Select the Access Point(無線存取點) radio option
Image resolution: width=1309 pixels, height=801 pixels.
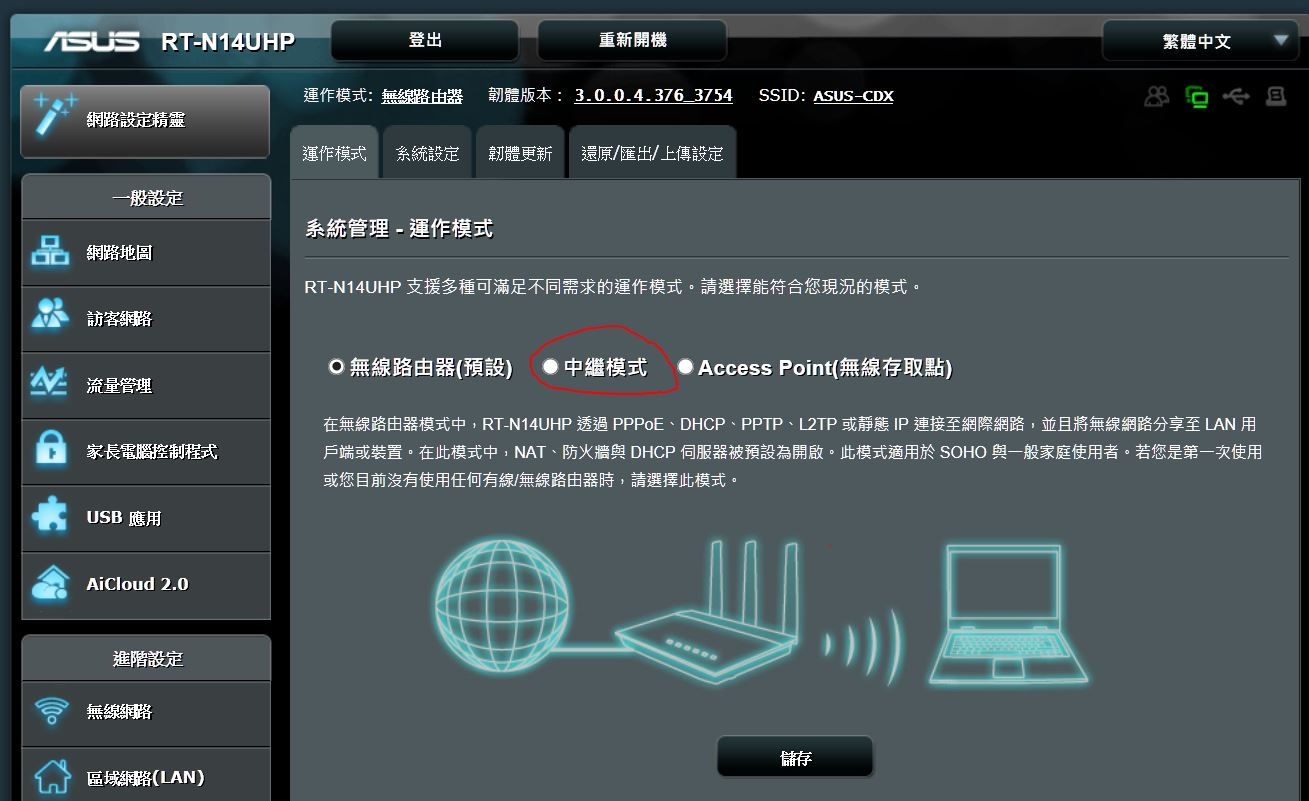point(685,367)
